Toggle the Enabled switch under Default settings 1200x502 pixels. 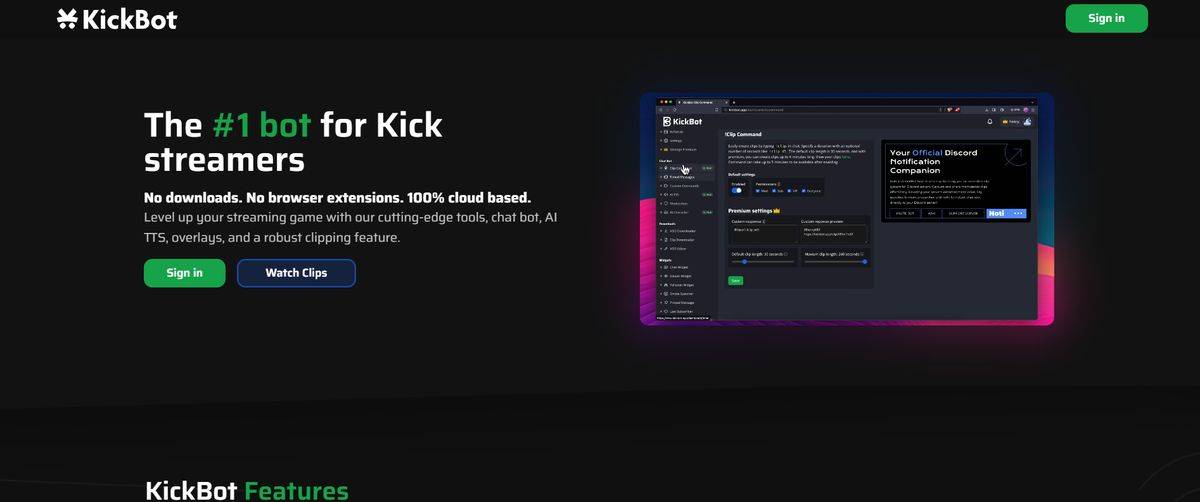(x=737, y=190)
